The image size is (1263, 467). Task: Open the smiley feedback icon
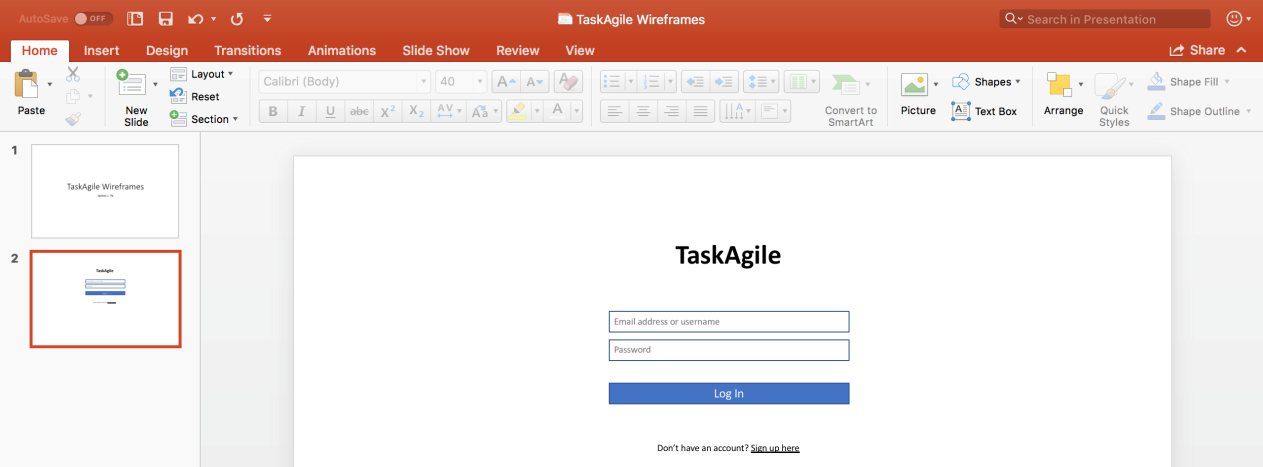pyautogui.click(x=1234, y=18)
